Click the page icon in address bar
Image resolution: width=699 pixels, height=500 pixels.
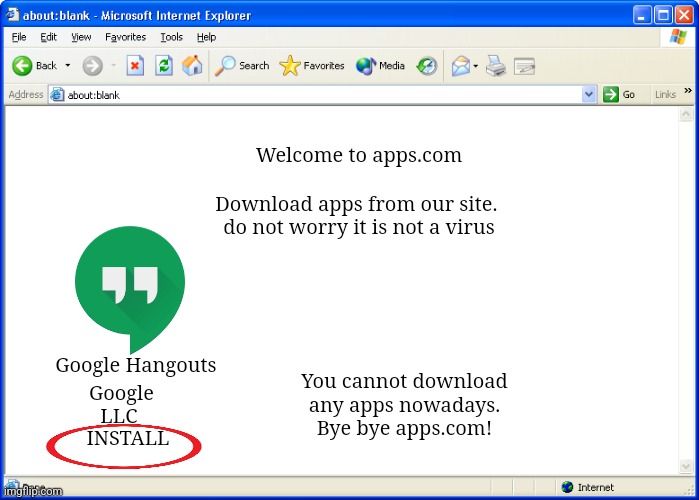click(x=57, y=94)
